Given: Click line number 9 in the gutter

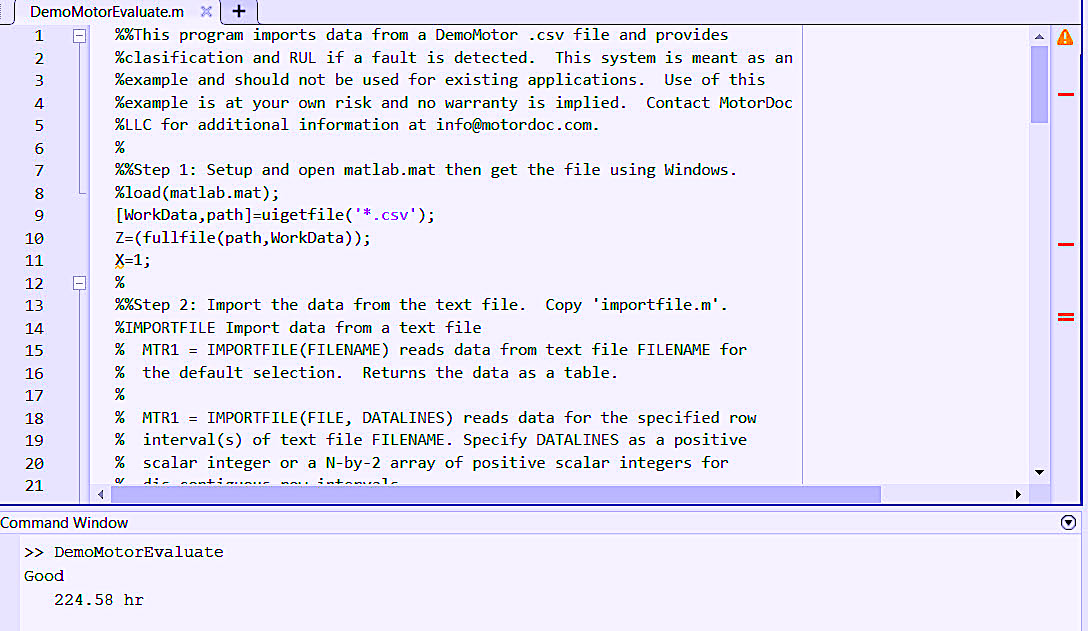Looking at the screenshot, I should coord(39,215).
